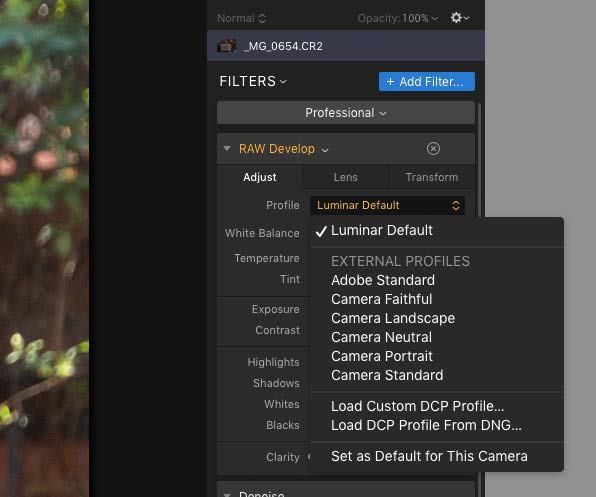Select the Camera Portrait profile
Viewport: 596px width, 497px height.
tap(436, 356)
